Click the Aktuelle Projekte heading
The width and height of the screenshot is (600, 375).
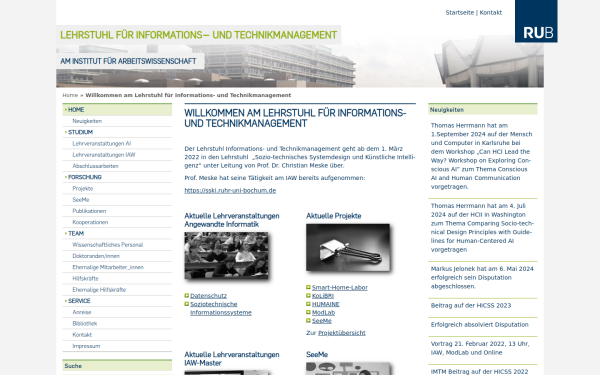[334, 216]
